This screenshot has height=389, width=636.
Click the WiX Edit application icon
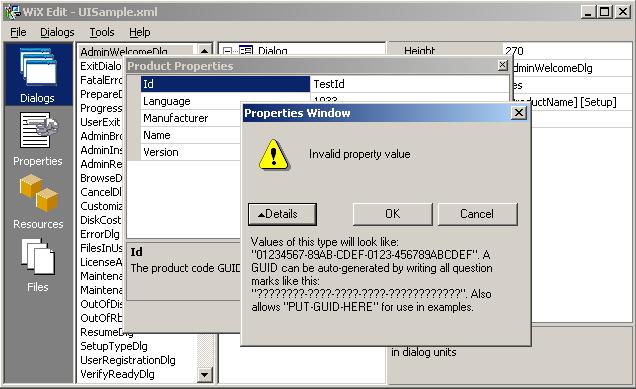[12, 11]
